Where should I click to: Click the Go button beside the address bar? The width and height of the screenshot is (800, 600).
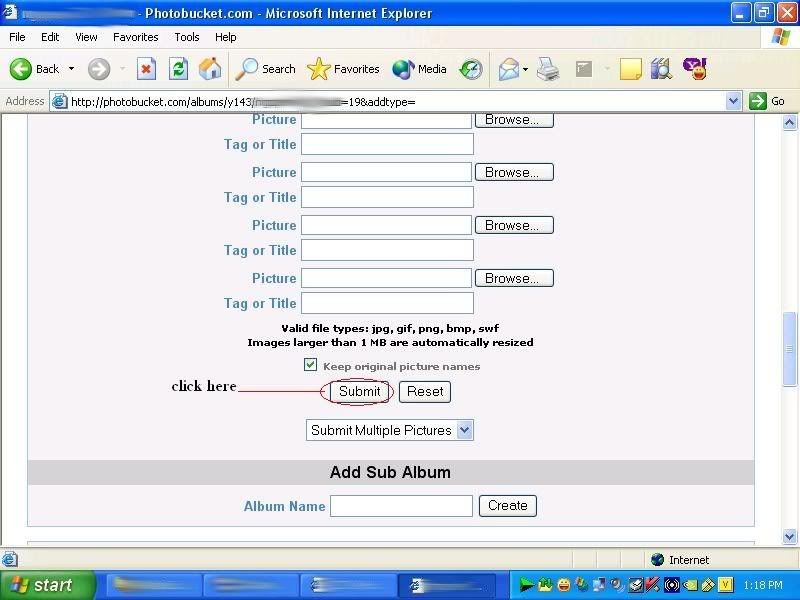767,101
